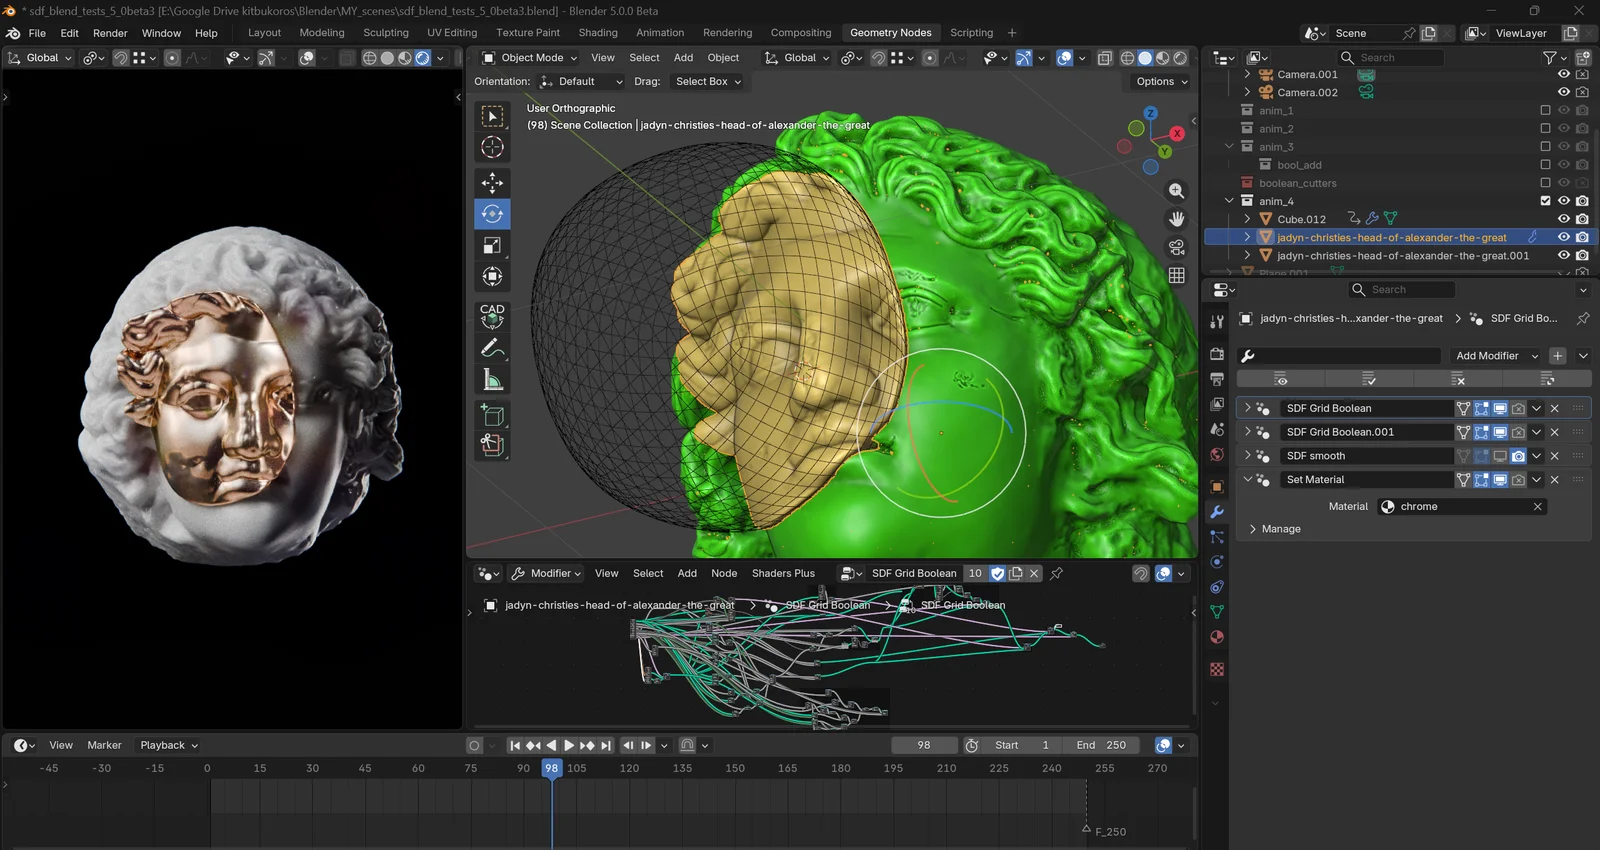Collapse the anim_4 collection in outliner
The image size is (1600, 850).
click(x=1229, y=201)
